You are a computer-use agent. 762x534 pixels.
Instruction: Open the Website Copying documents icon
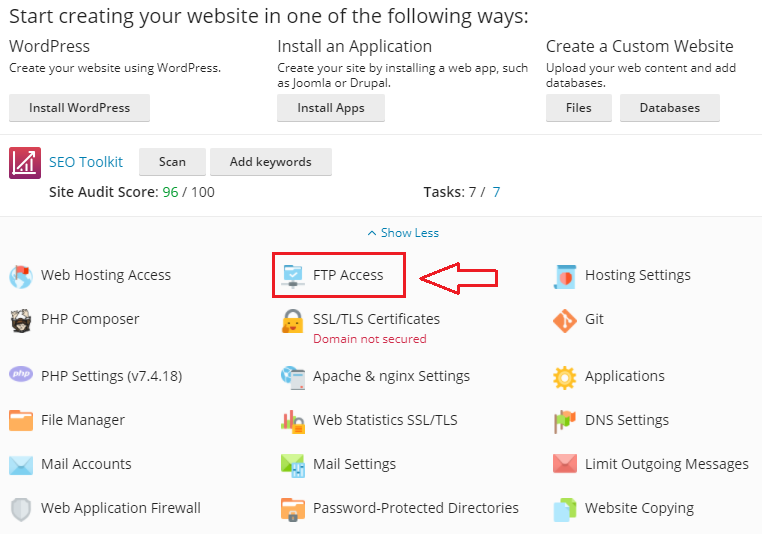coord(565,509)
